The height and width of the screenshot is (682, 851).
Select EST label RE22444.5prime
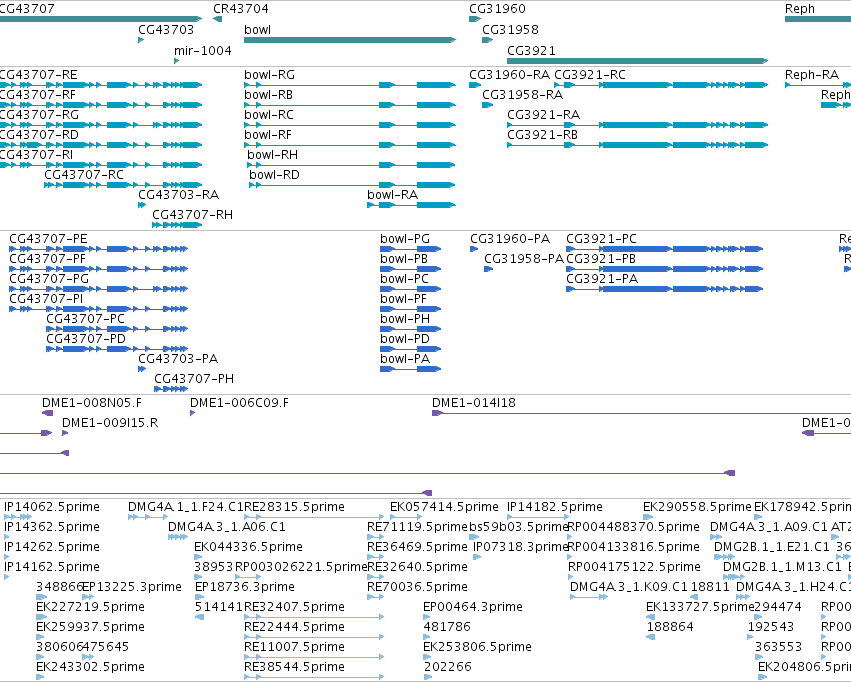click(x=294, y=627)
